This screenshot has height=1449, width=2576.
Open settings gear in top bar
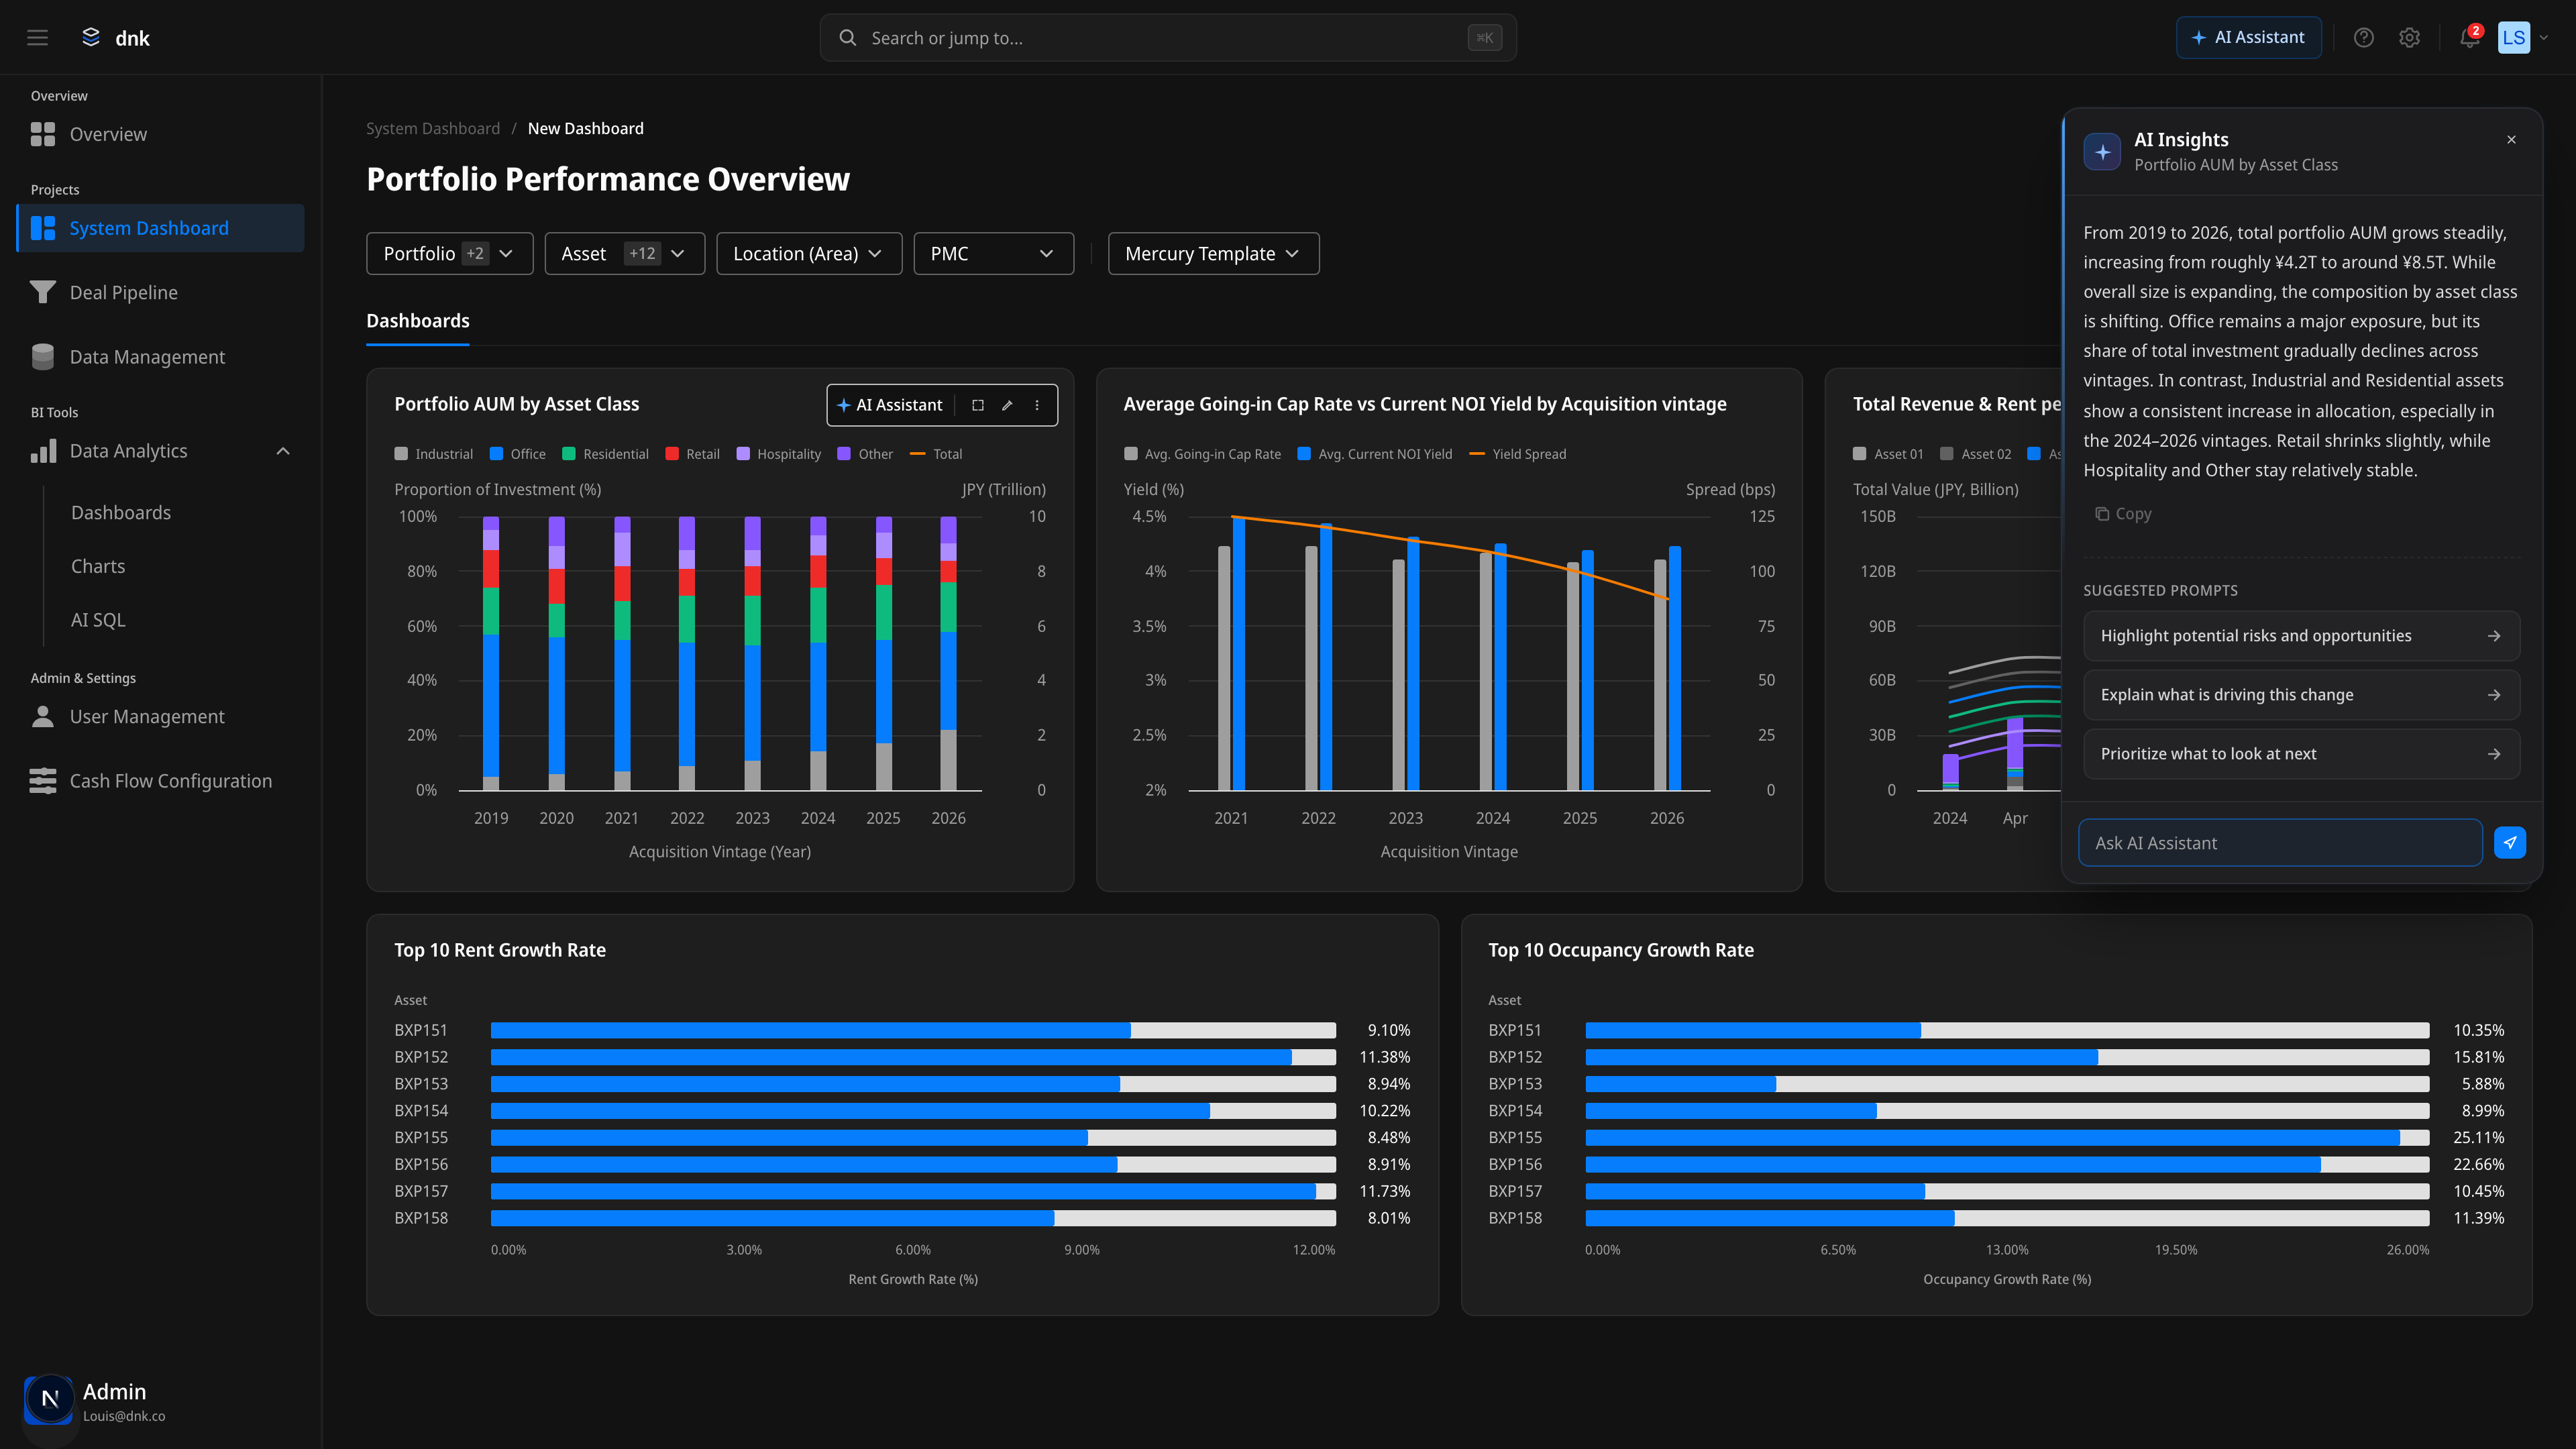click(x=2409, y=38)
